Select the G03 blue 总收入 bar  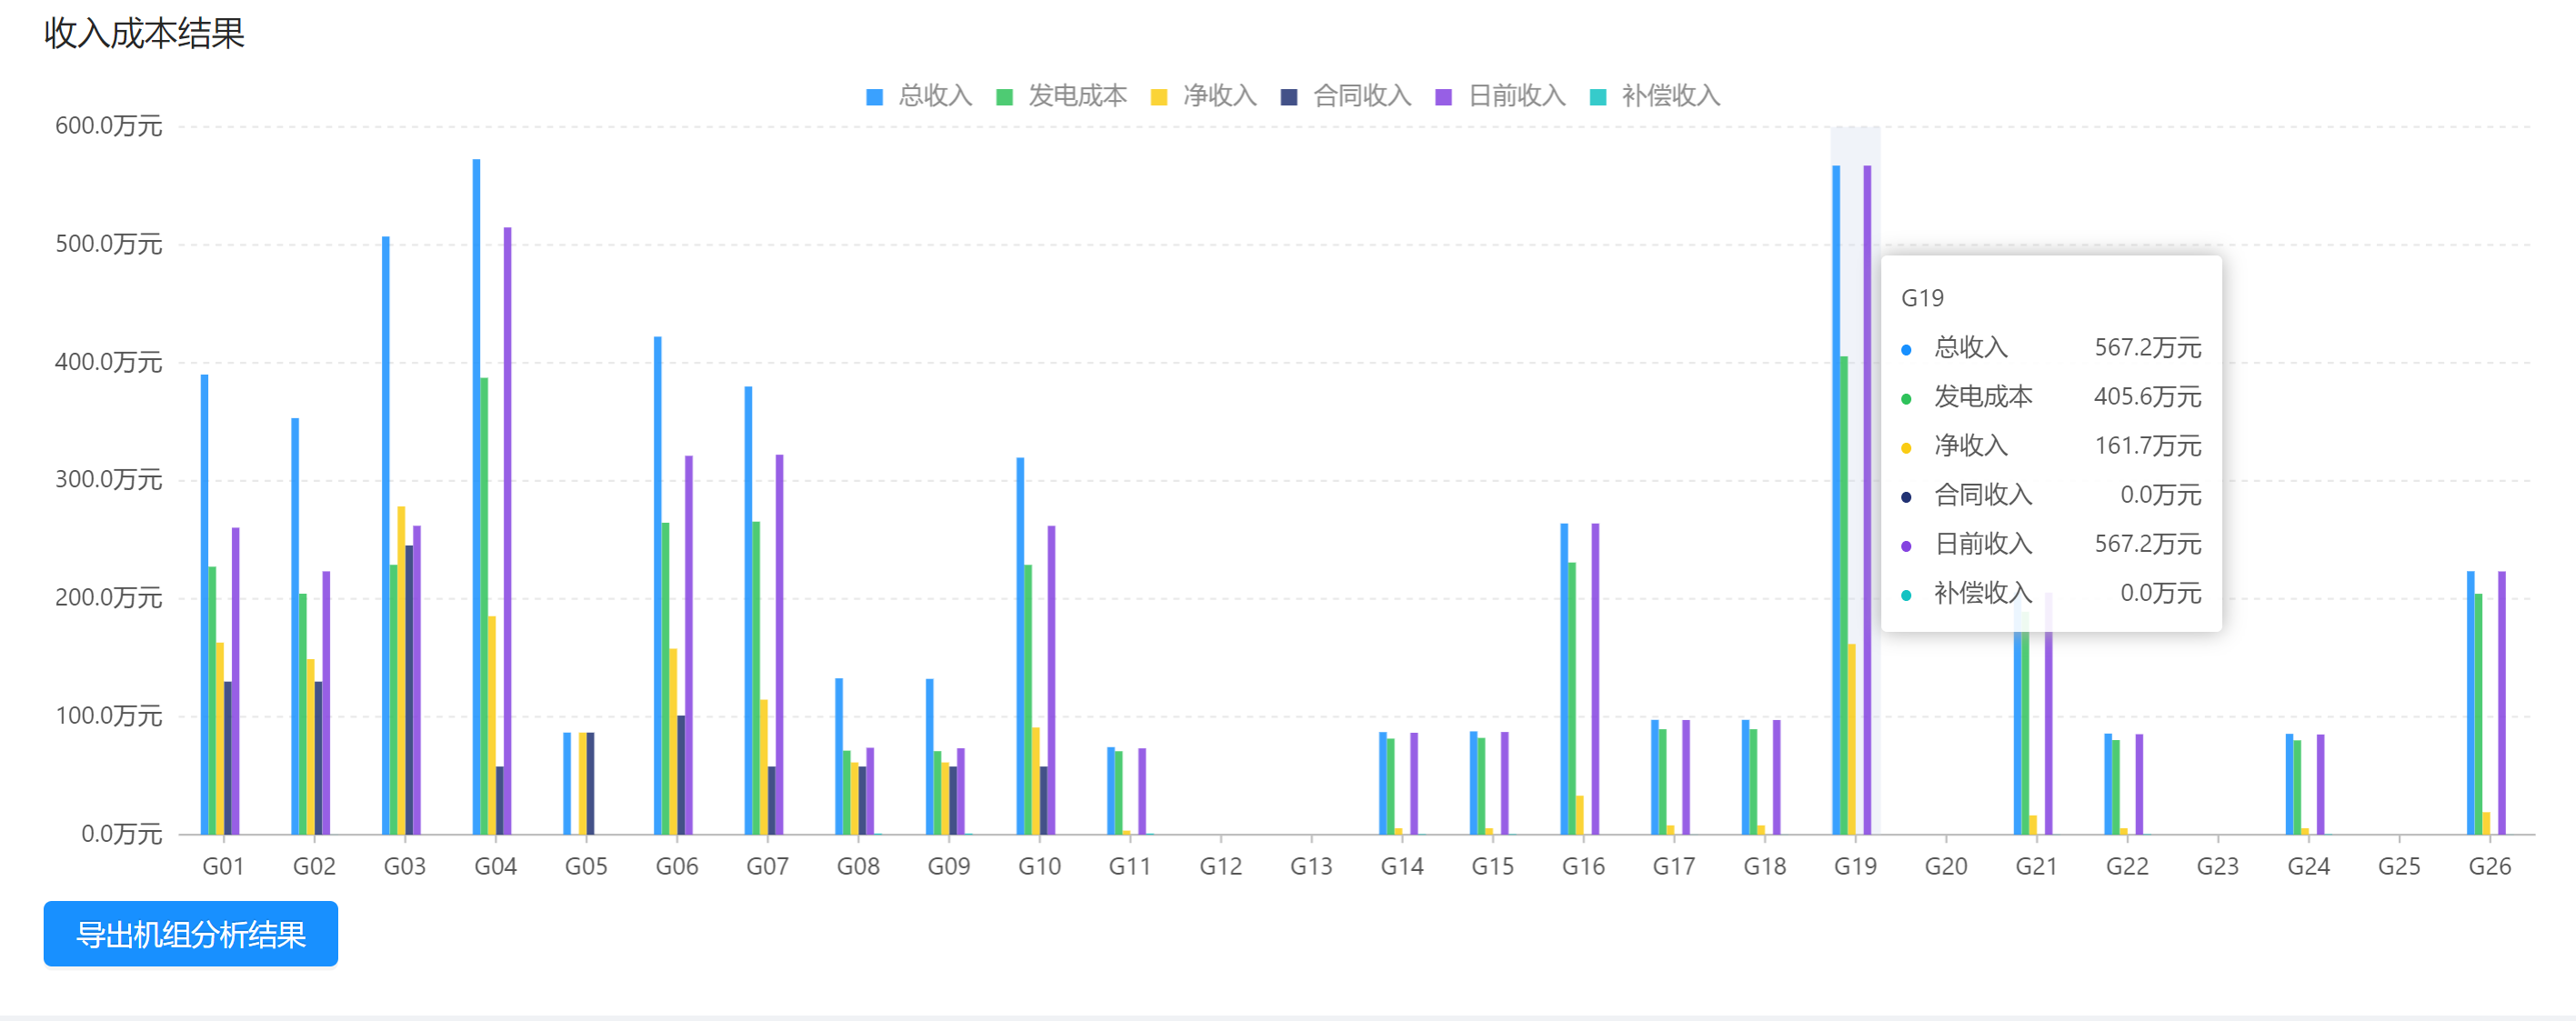coord(386,535)
